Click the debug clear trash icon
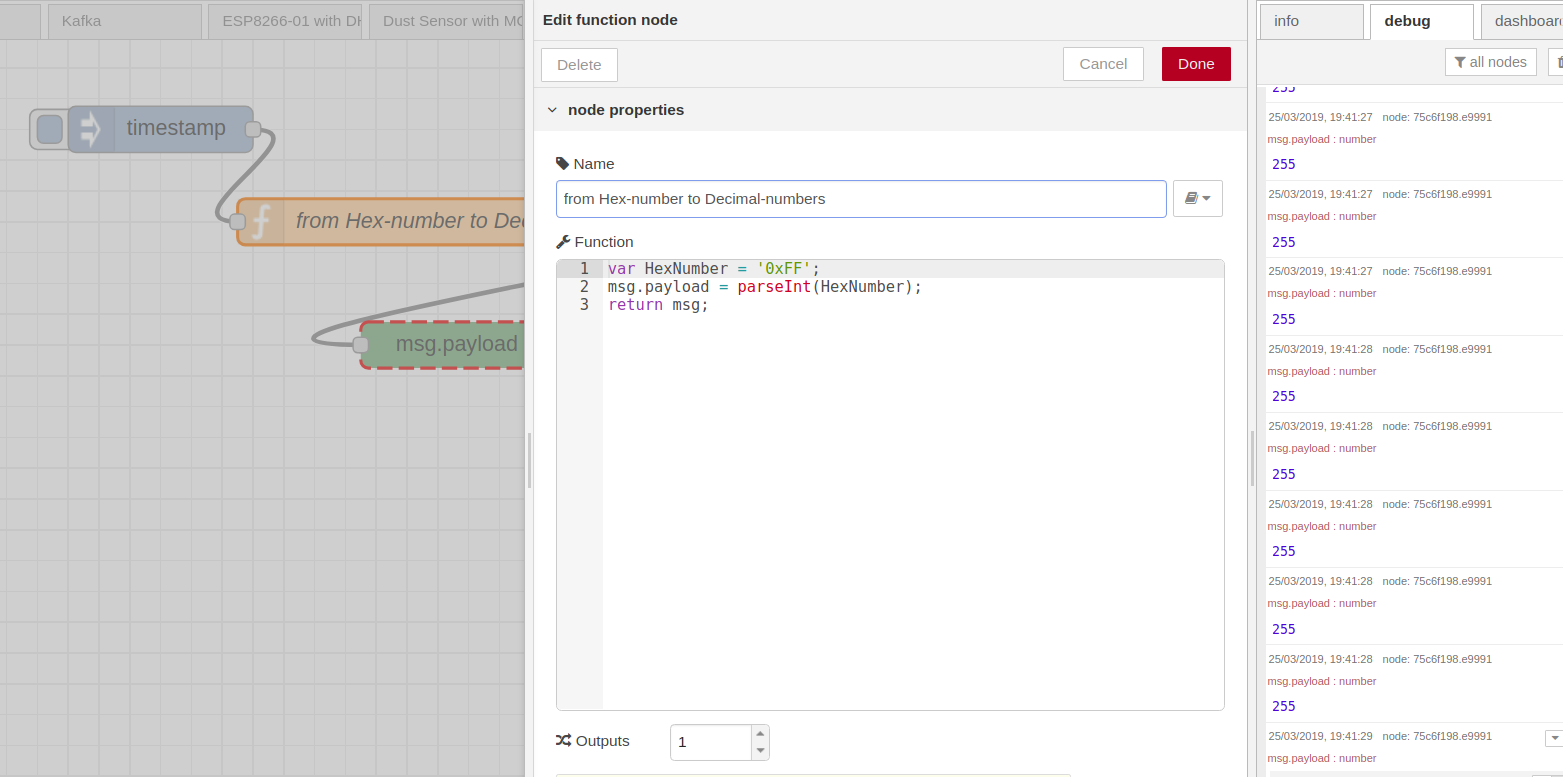 1556,62
